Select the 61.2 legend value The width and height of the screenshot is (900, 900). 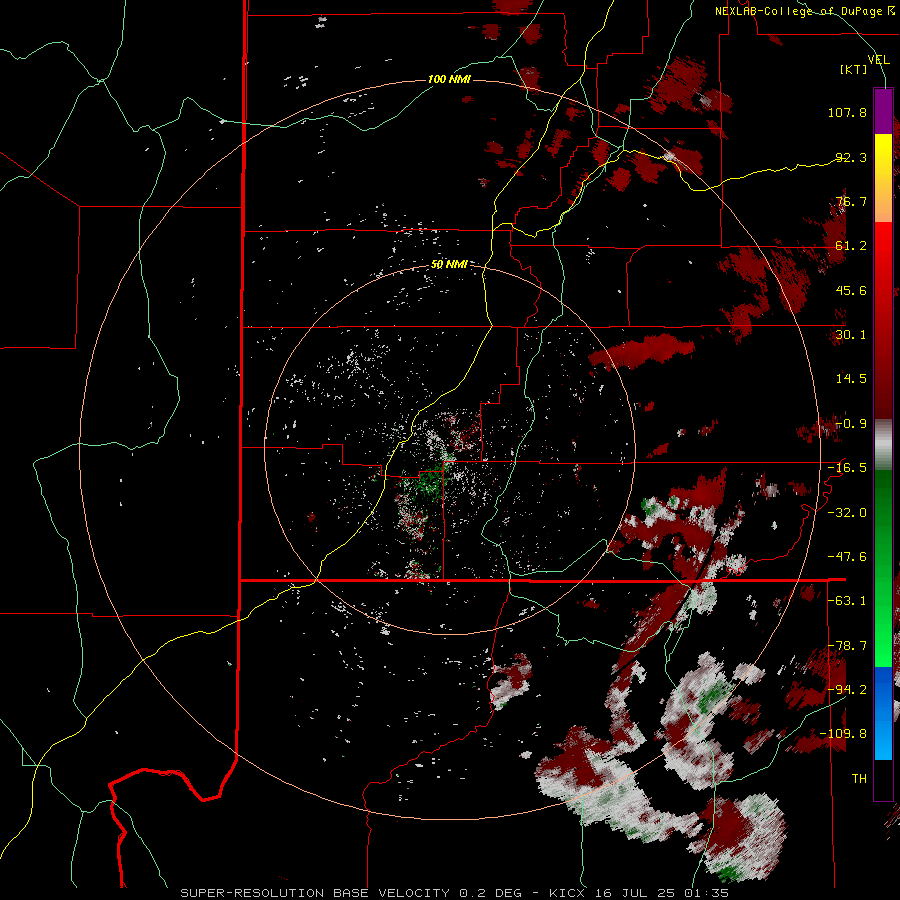pos(851,246)
